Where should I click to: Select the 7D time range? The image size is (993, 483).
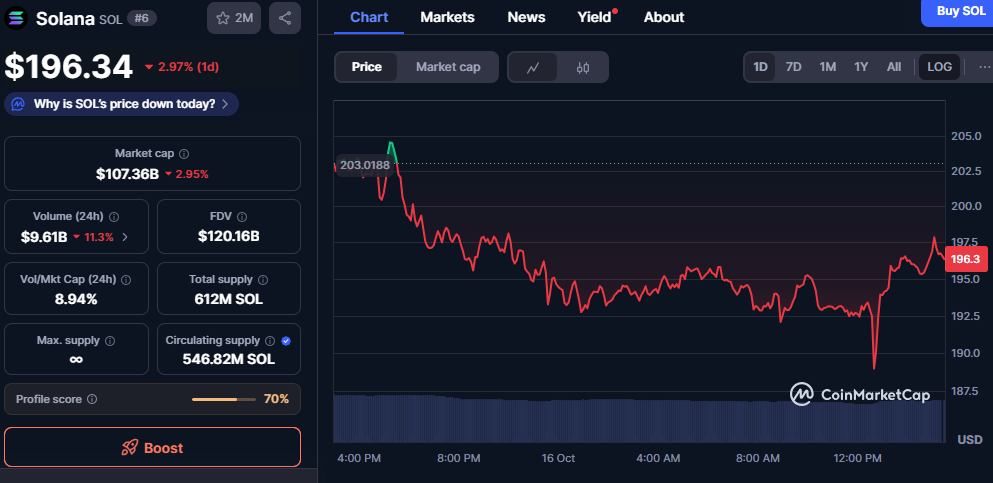793,67
